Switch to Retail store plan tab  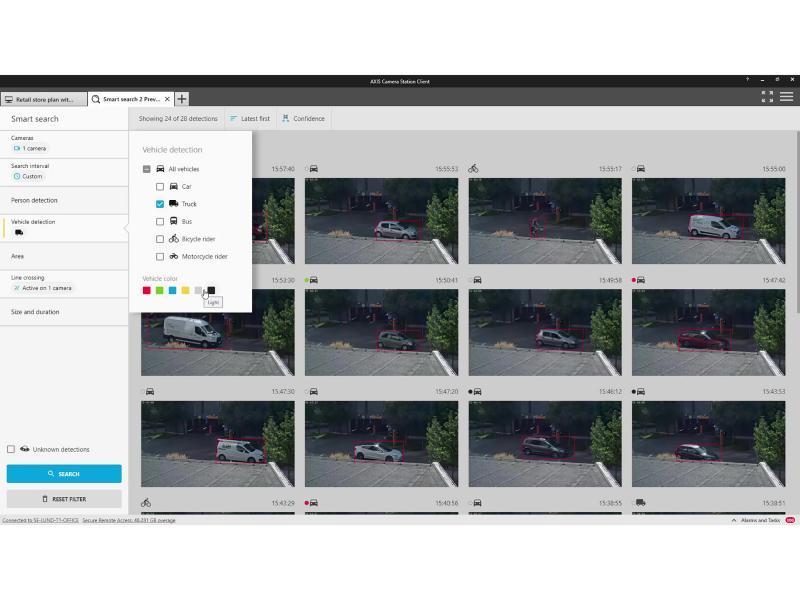[x=40, y=100]
